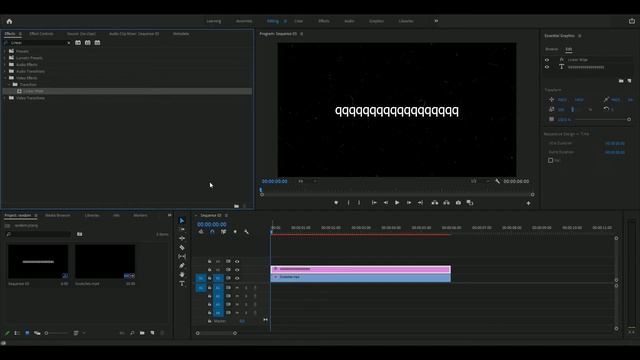The image size is (640, 360).
Task: Select the Razor tool
Action: point(182,247)
